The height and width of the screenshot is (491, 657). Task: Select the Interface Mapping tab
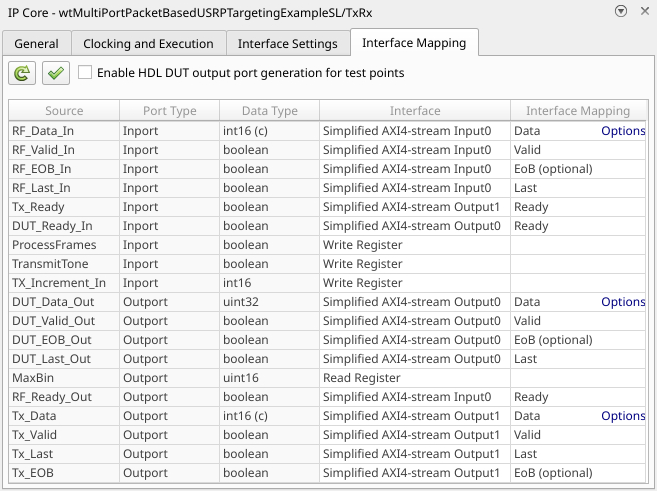tap(414, 43)
